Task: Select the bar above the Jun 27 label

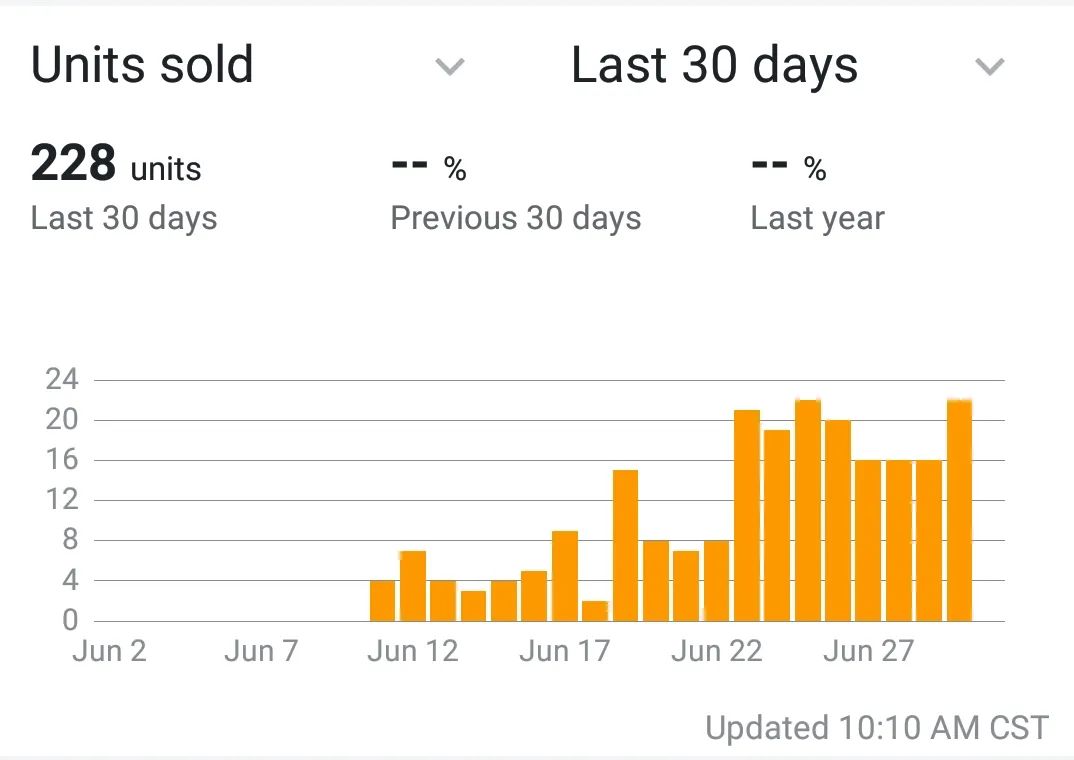Action: tap(868, 540)
